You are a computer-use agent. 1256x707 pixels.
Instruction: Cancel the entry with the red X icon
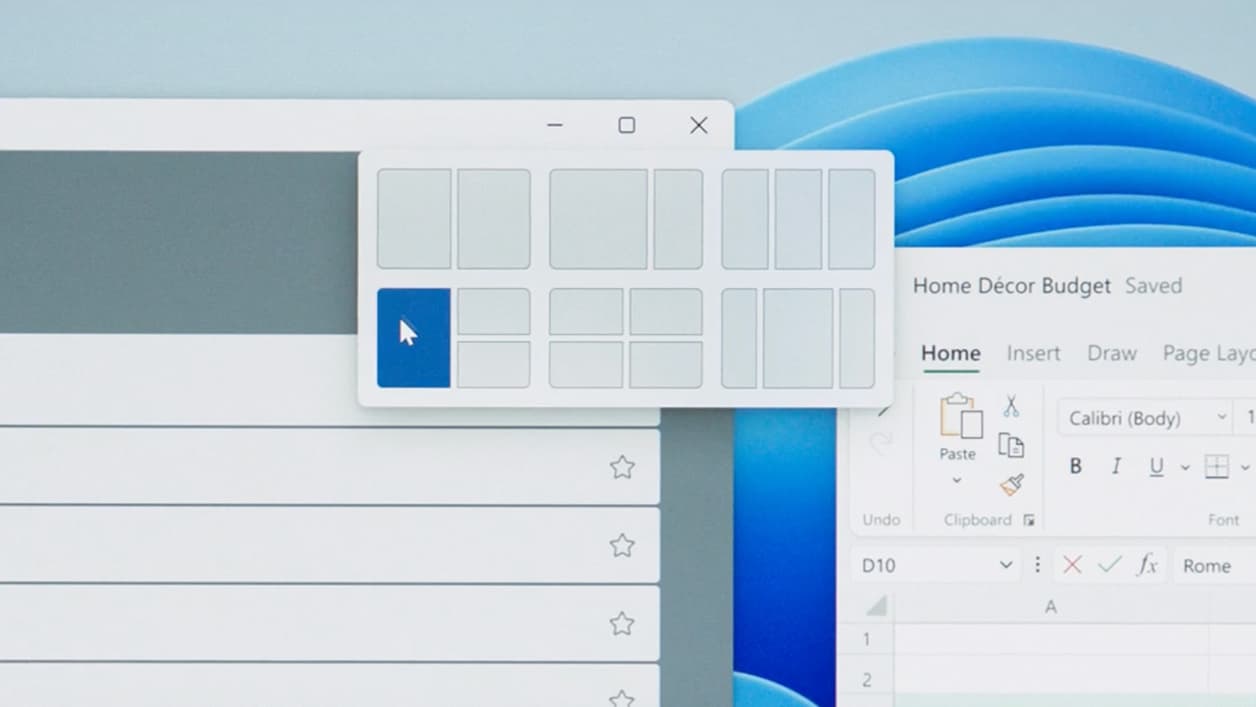1072,565
